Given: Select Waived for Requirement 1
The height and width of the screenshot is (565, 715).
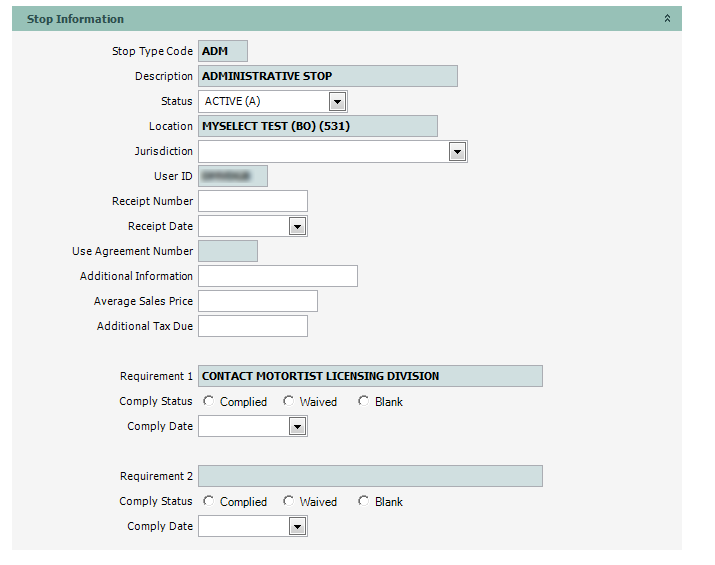Looking at the screenshot, I should click(x=288, y=401).
